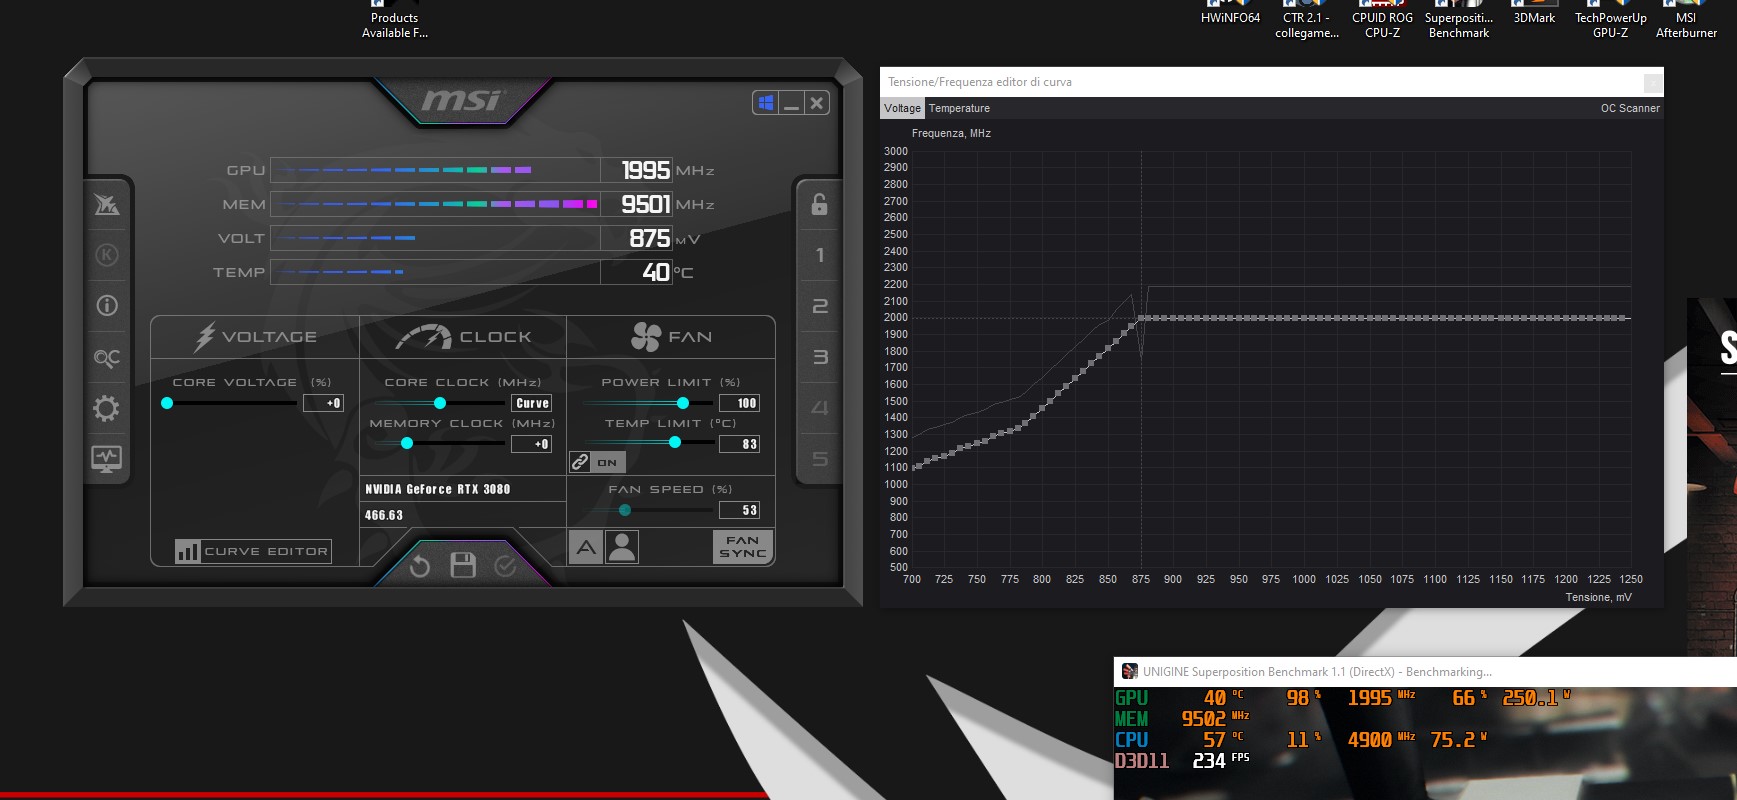Click the driver version 466.63 text

click(384, 515)
